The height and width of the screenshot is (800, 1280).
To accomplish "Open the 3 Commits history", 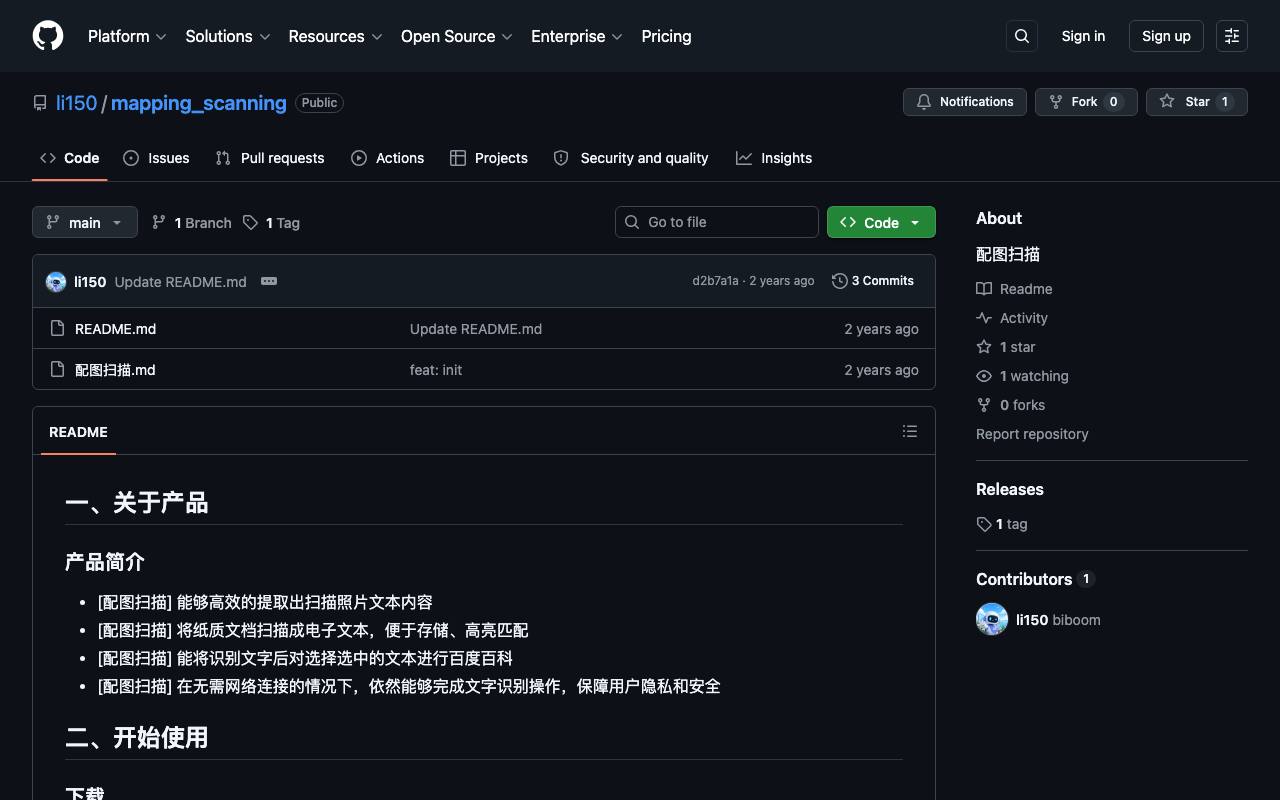I will (x=873, y=281).
